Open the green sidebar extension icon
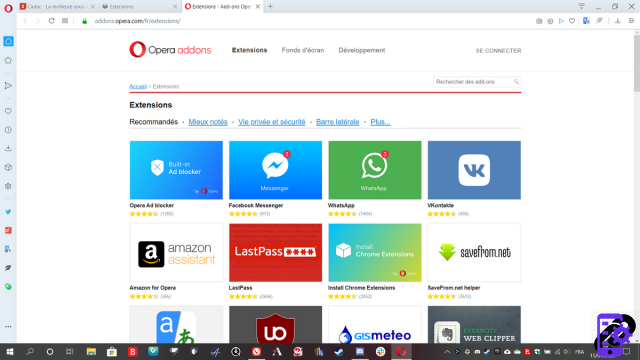640x360 pixels. 8,287
